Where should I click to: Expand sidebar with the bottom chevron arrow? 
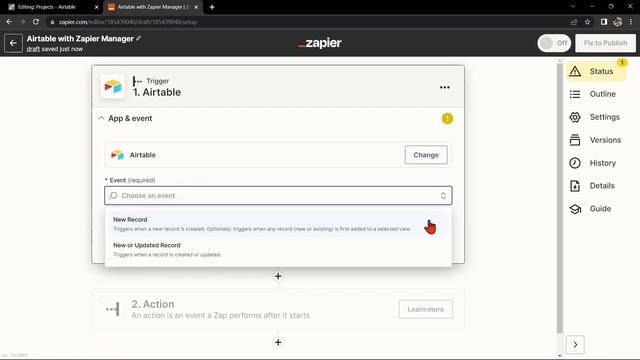tap(575, 344)
